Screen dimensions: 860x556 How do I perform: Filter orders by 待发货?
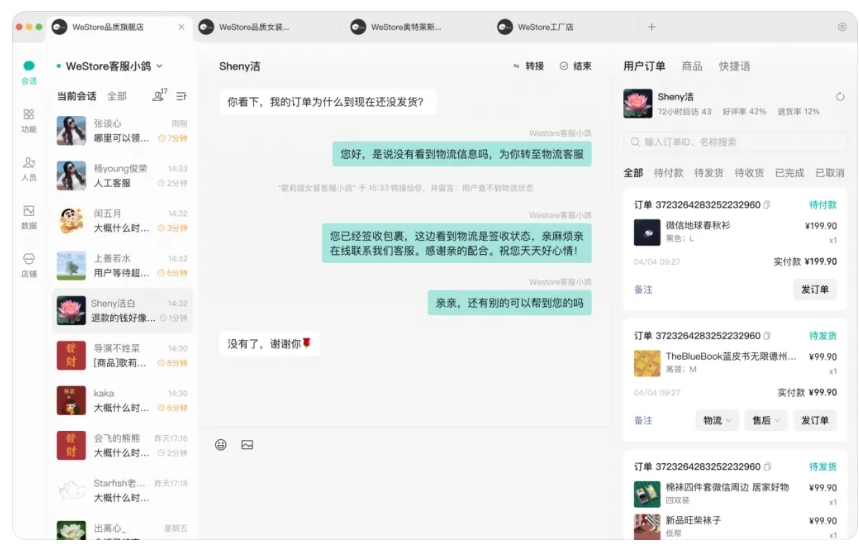pyautogui.click(x=709, y=173)
